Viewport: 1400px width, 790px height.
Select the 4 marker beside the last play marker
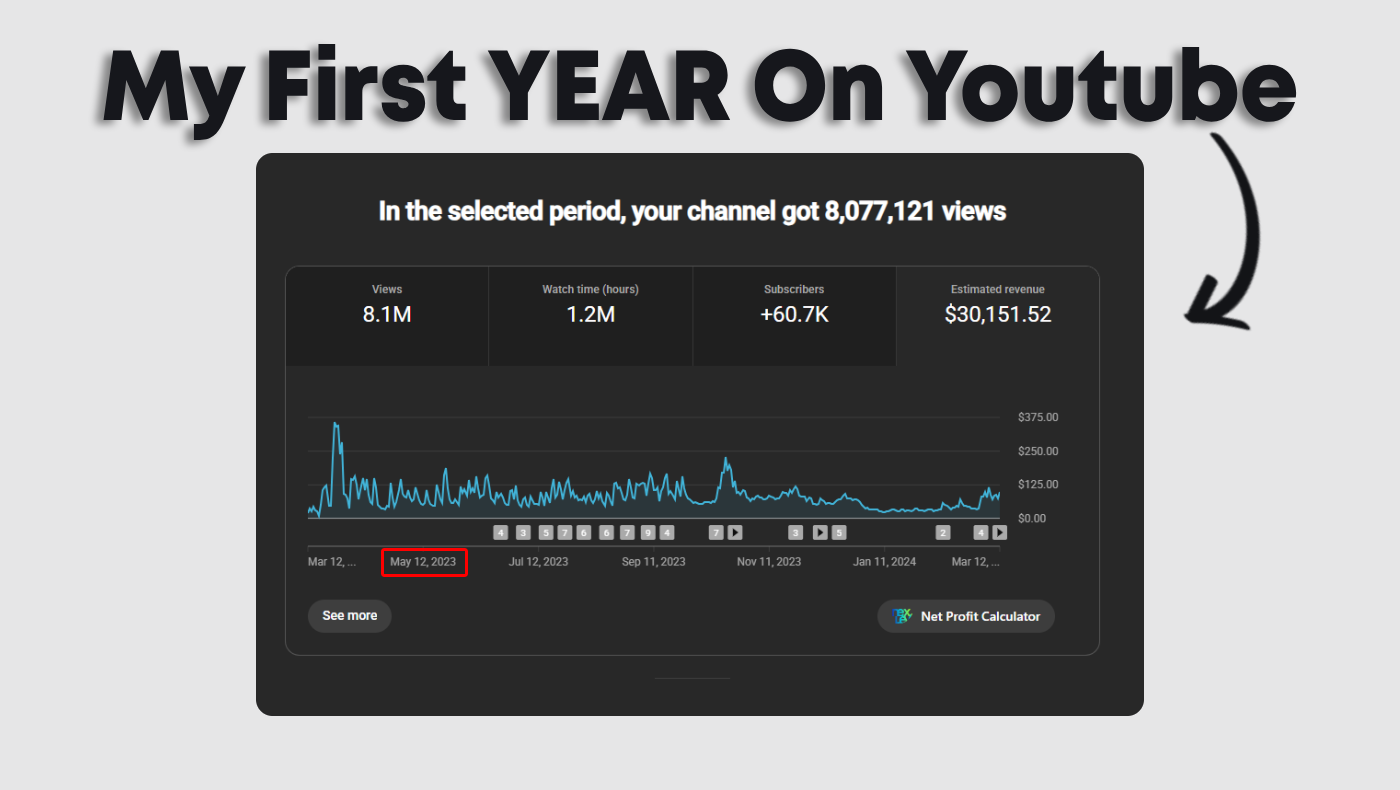(981, 533)
